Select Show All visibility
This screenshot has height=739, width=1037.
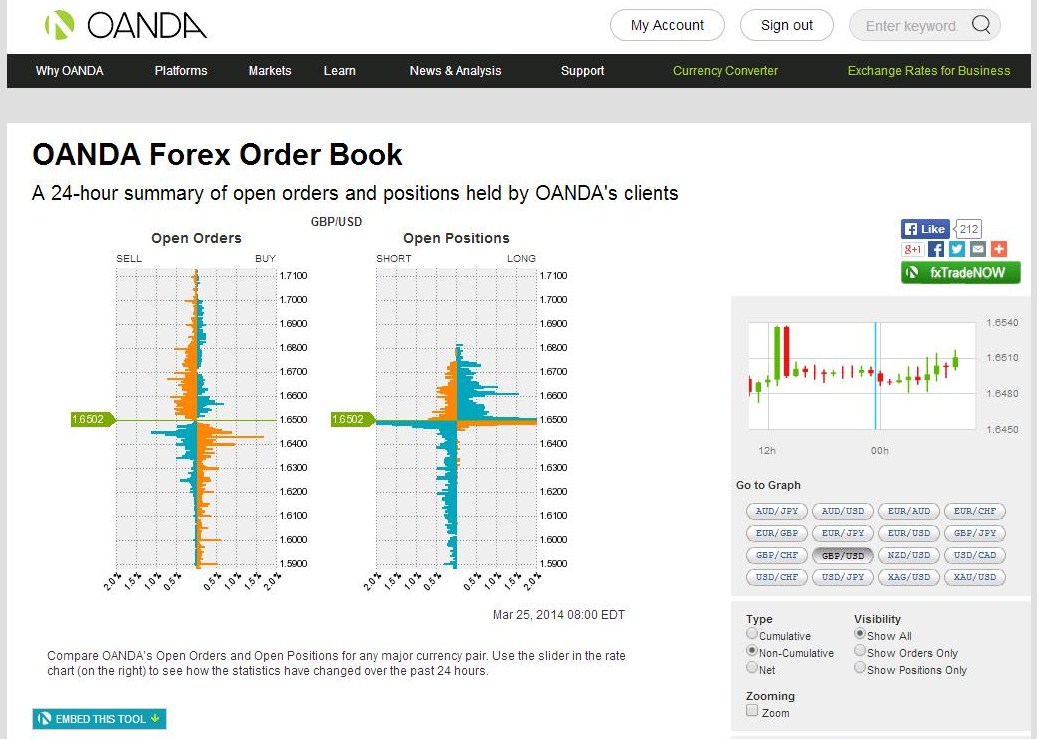pos(860,634)
